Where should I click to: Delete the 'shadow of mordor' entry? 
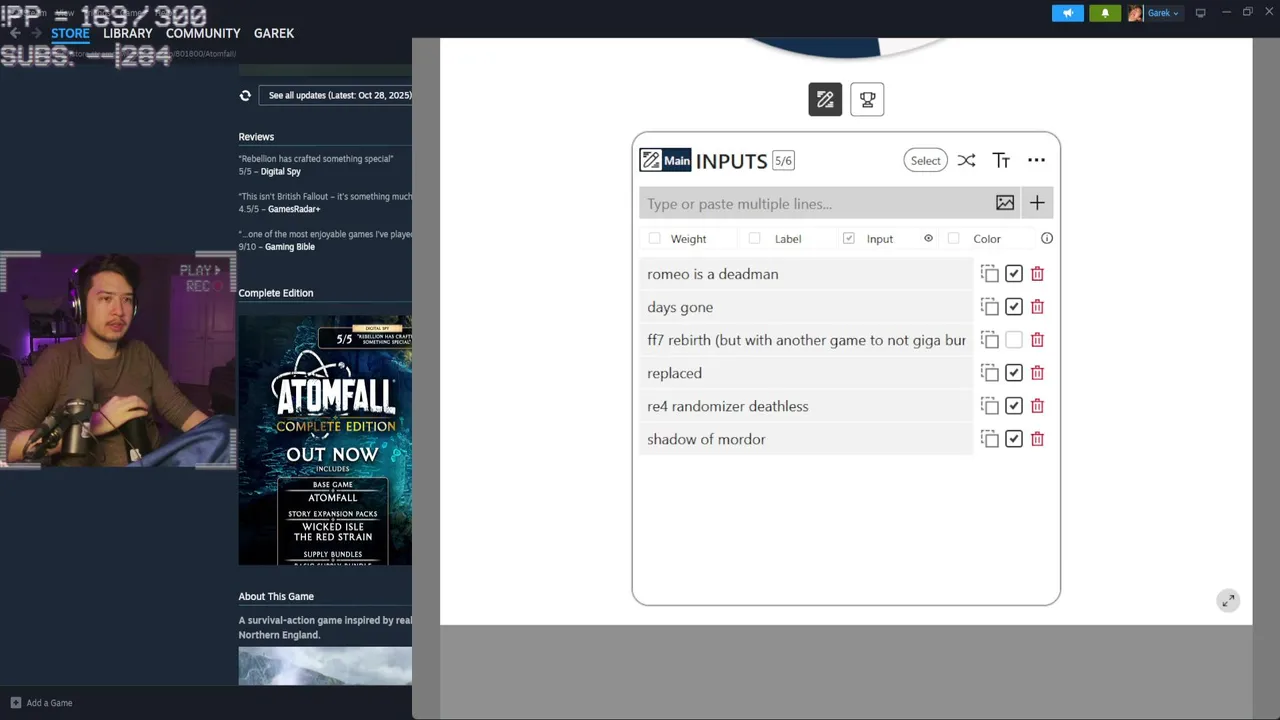point(1037,438)
